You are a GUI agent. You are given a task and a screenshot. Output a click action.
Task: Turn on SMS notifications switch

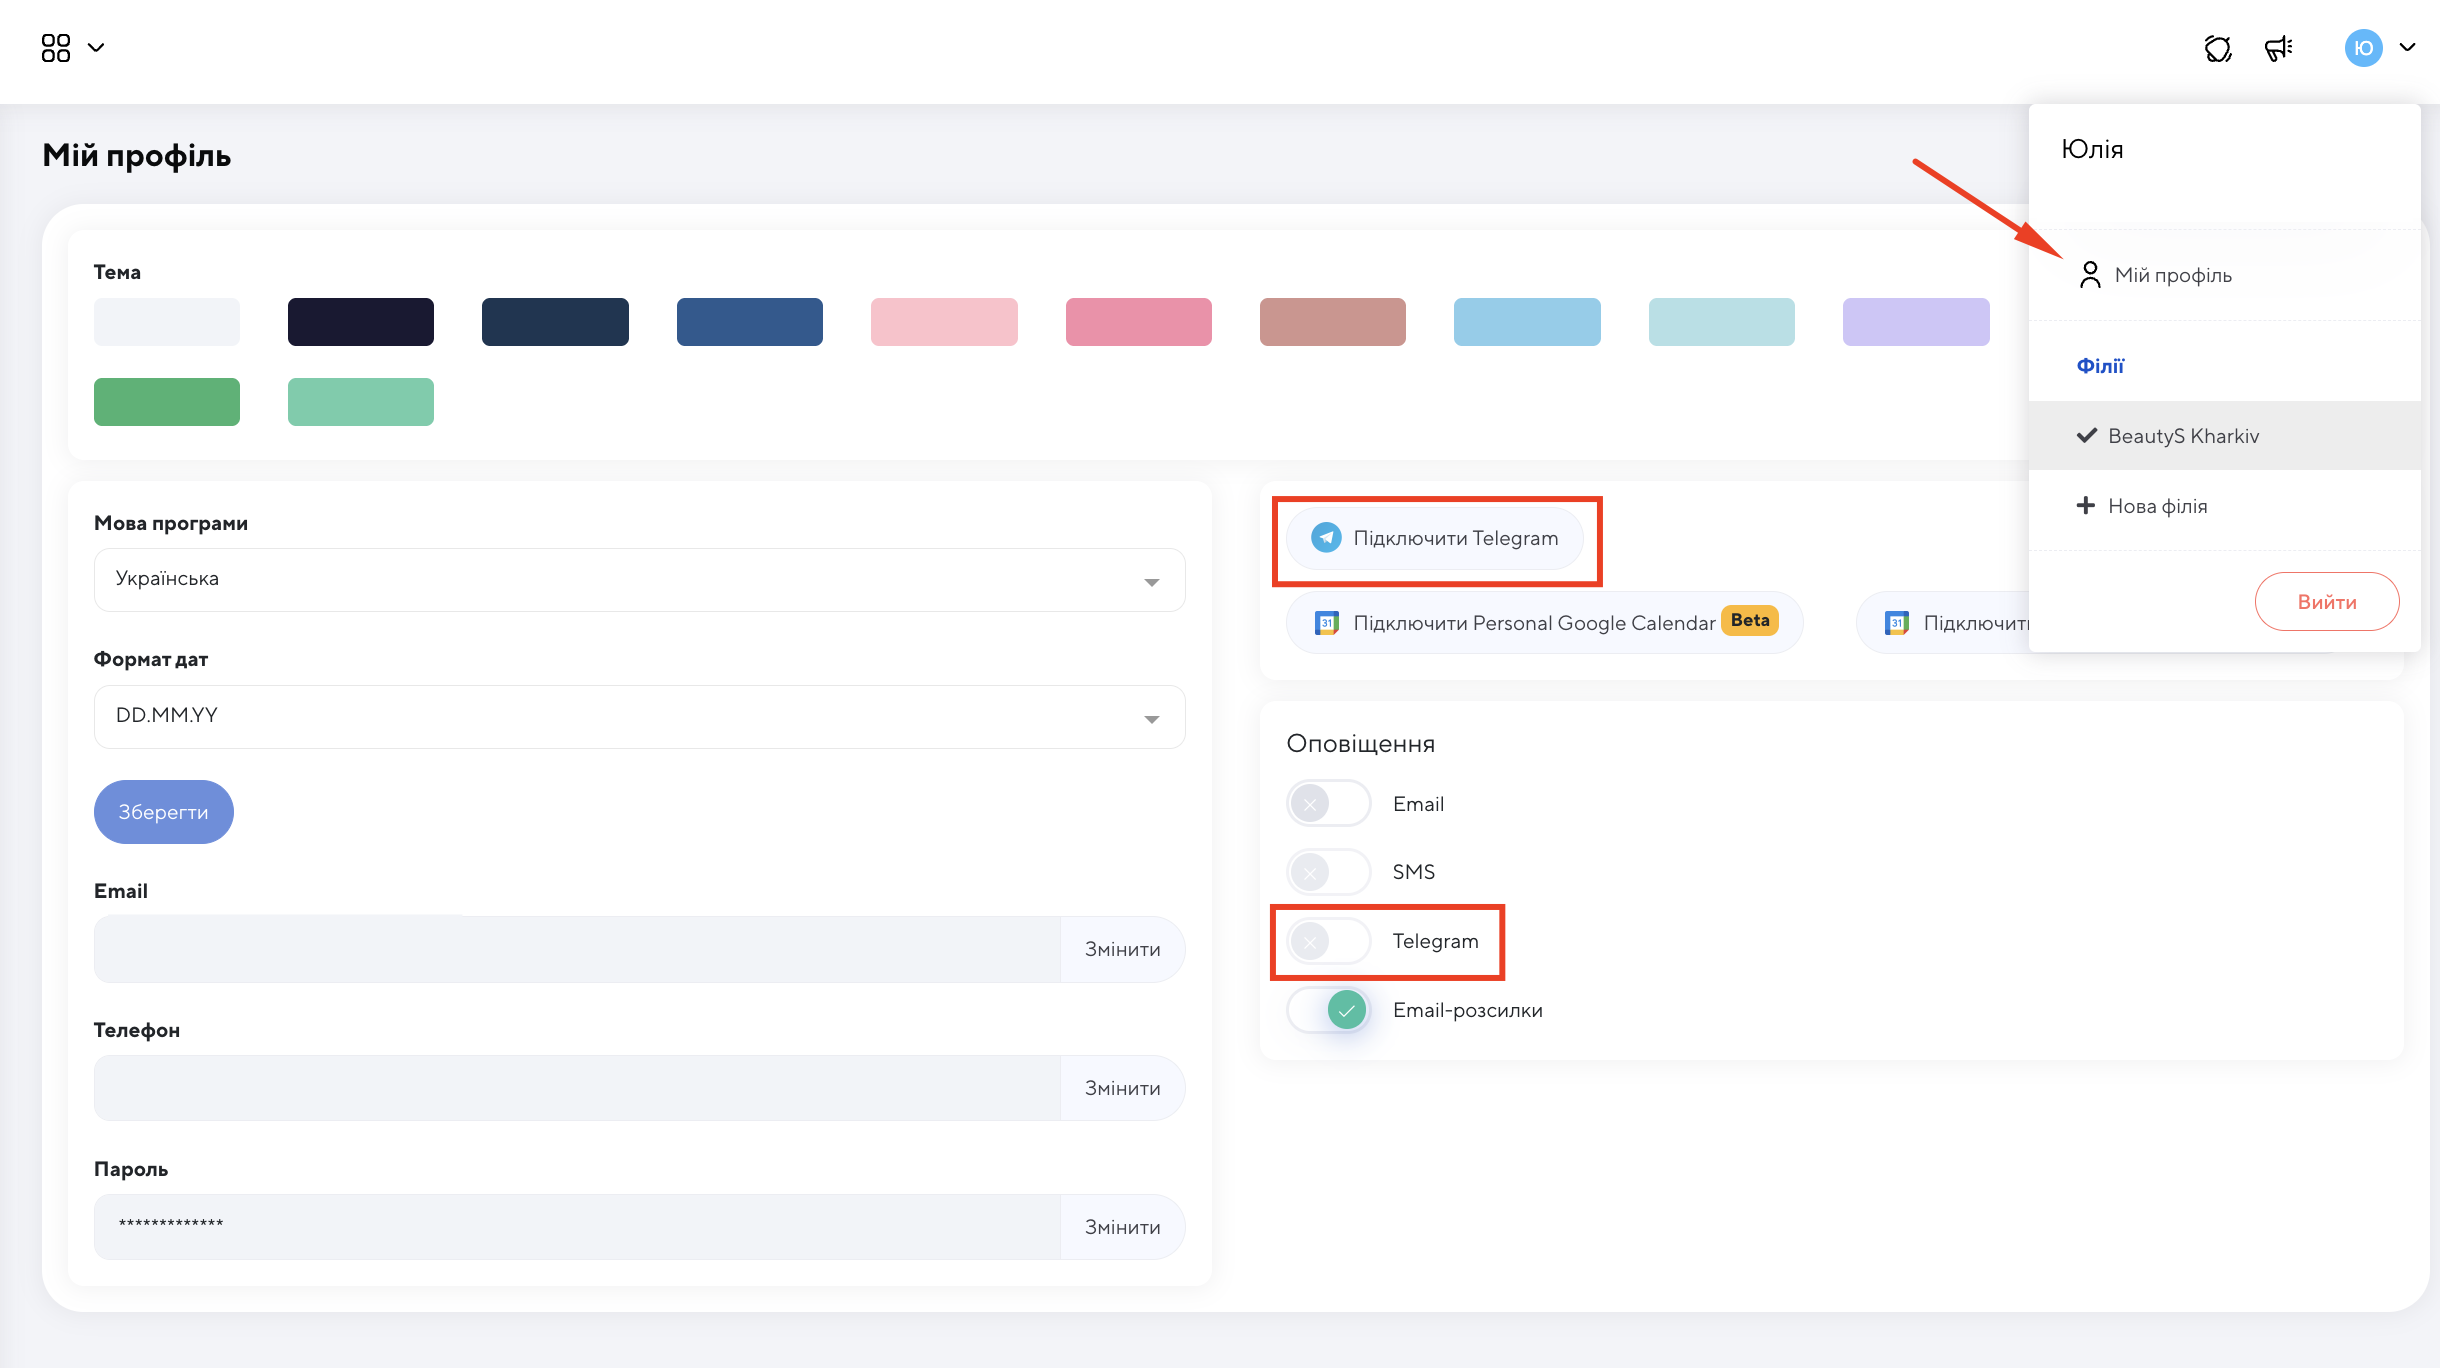(x=1328, y=872)
